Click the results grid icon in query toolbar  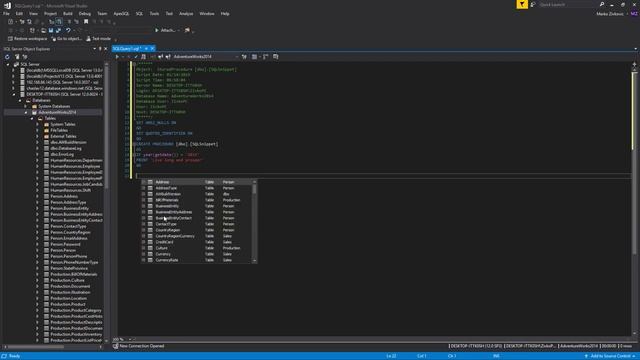tap(254, 57)
